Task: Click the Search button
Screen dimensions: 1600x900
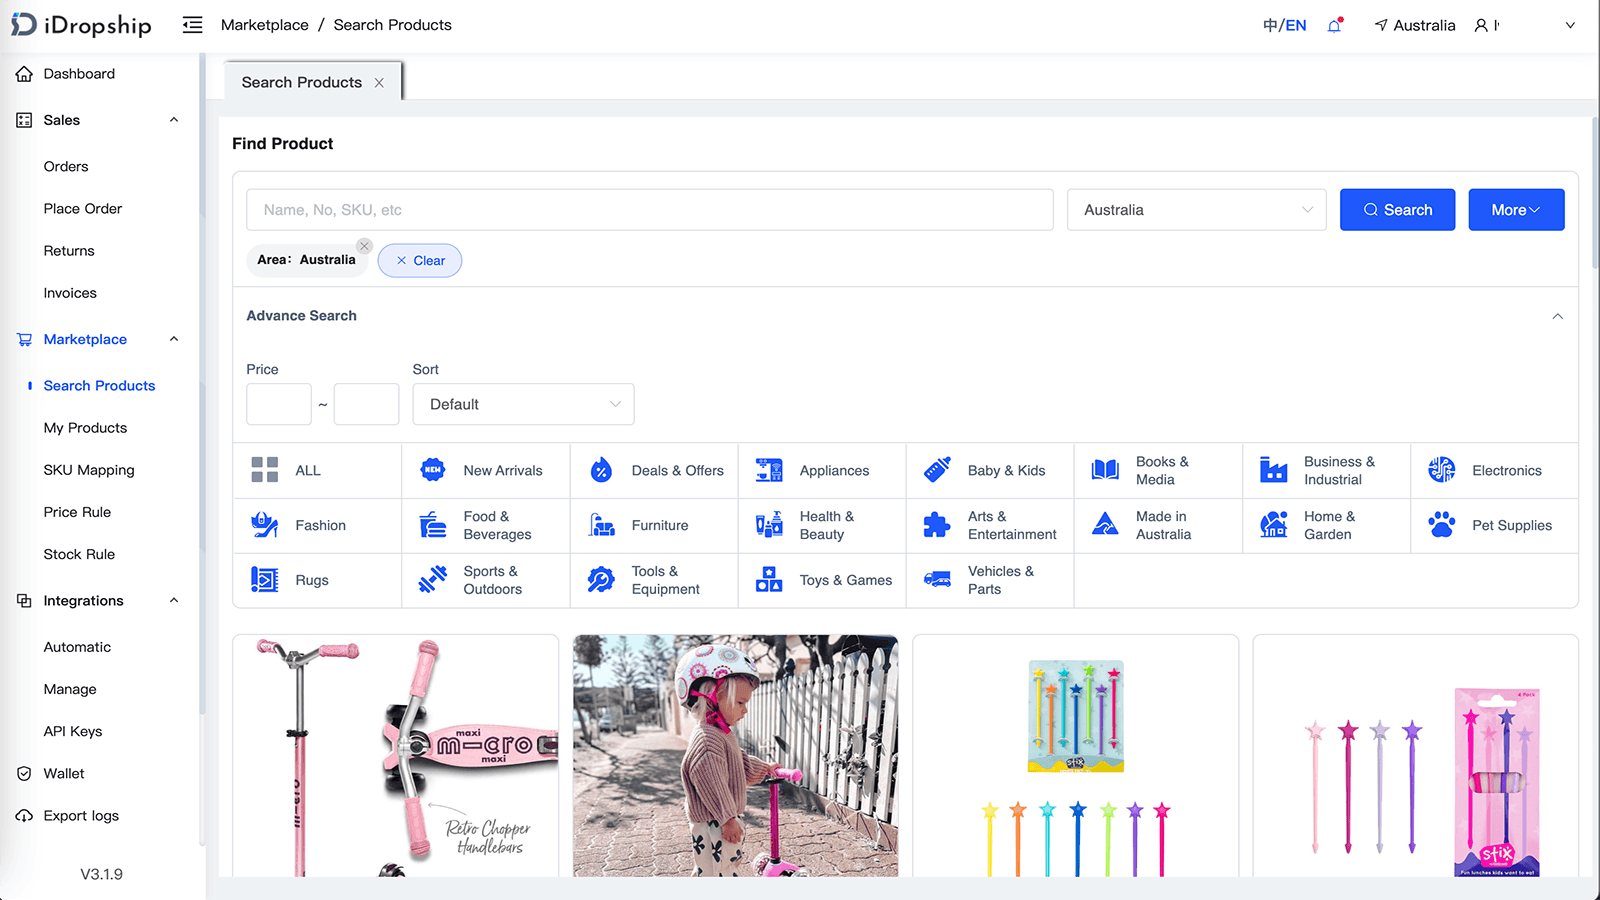Action: coord(1397,210)
